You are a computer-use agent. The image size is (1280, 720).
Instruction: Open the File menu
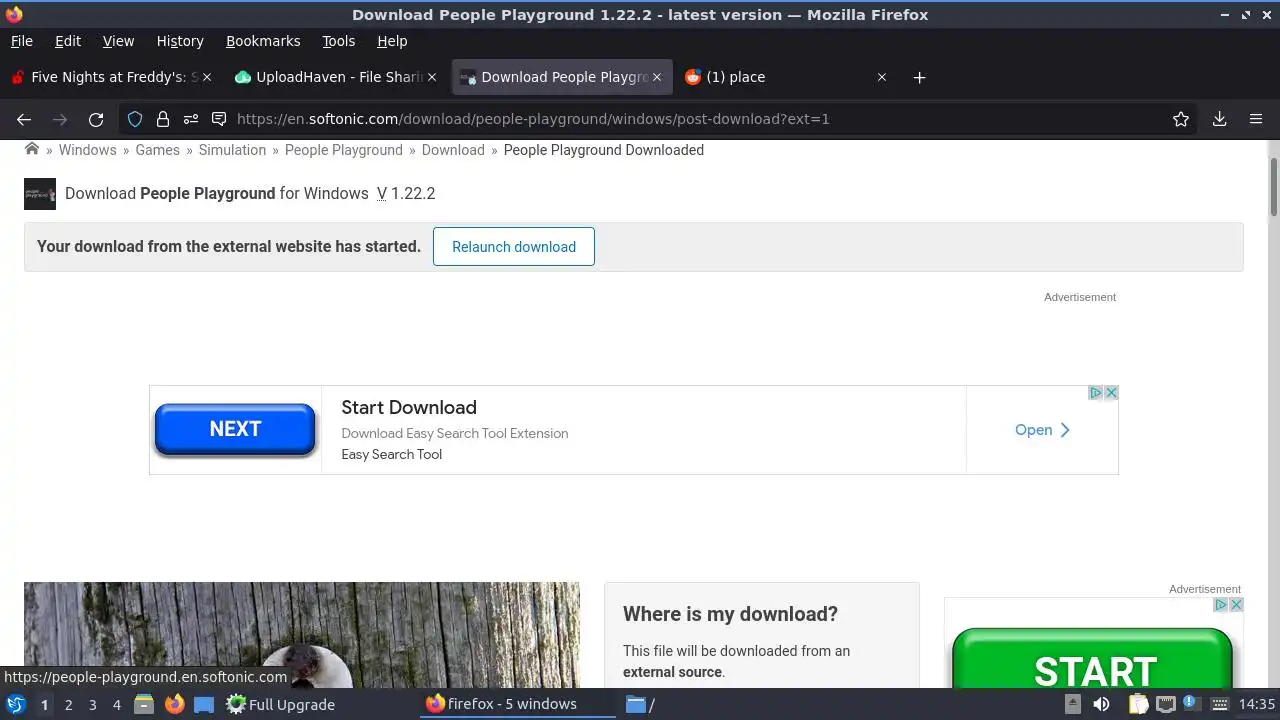21,41
